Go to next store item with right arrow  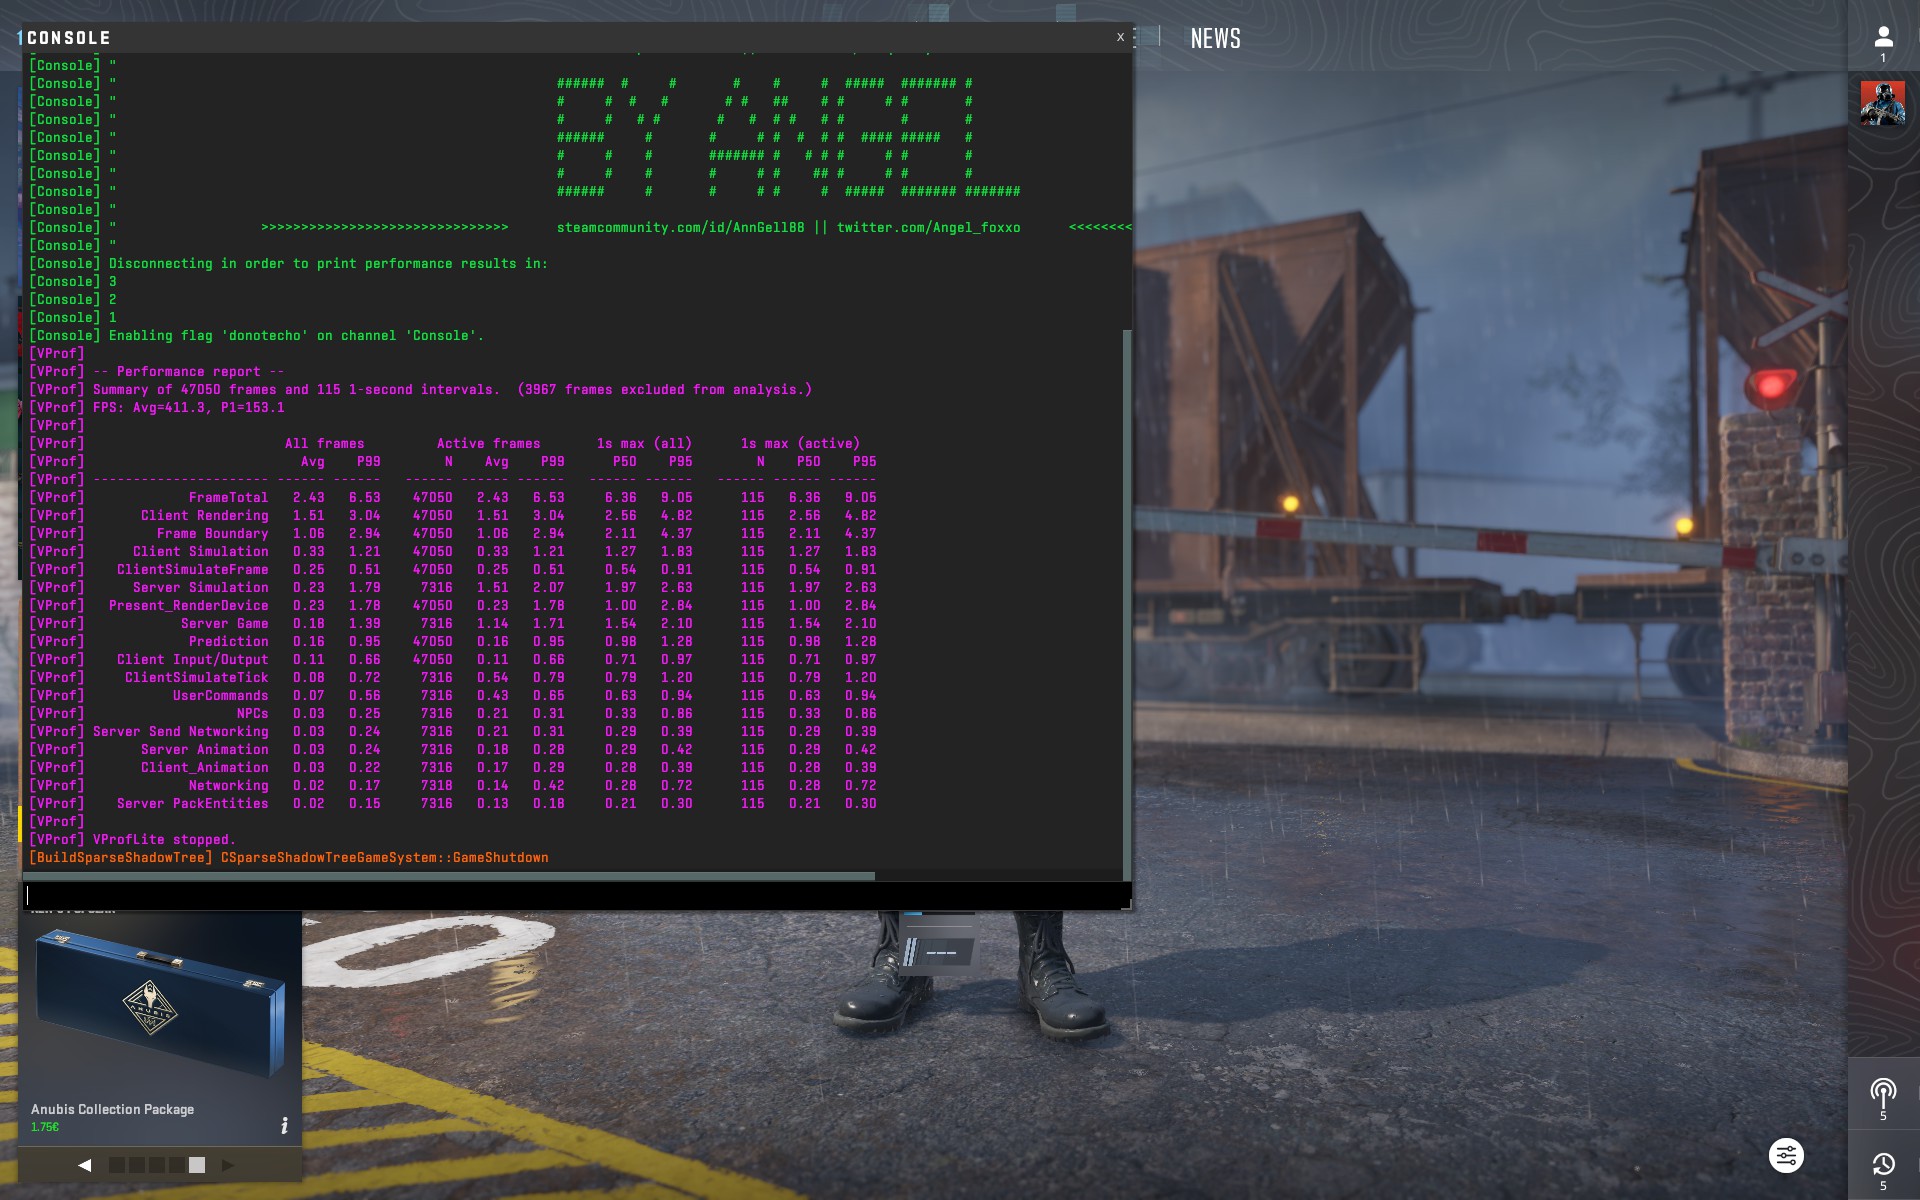pyautogui.click(x=228, y=1165)
